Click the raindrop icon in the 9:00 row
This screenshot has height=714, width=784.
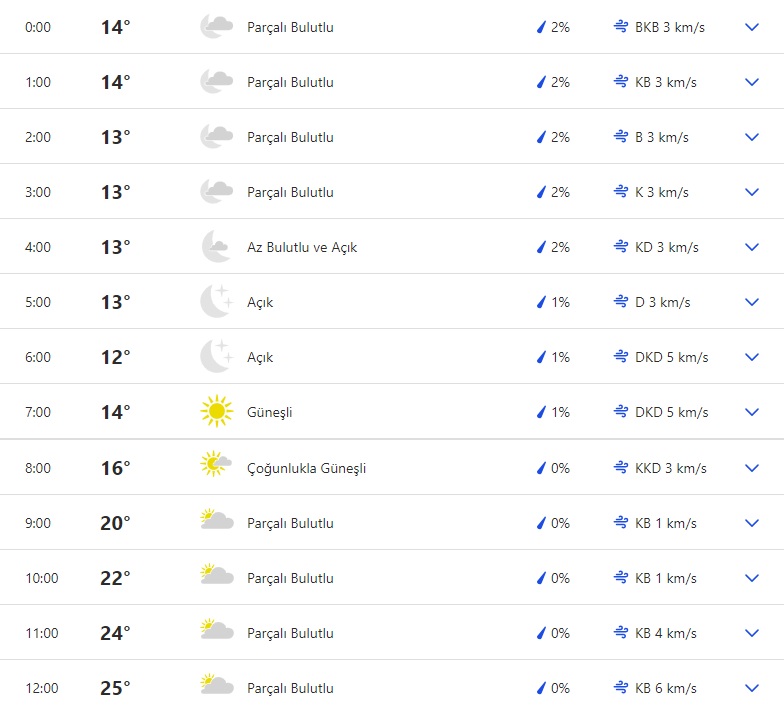click(x=542, y=522)
